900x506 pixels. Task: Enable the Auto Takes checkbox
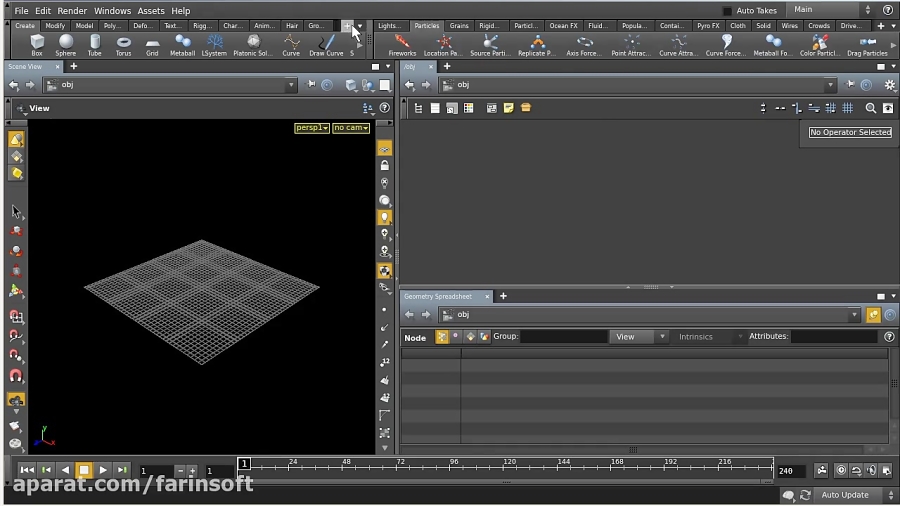(x=727, y=10)
